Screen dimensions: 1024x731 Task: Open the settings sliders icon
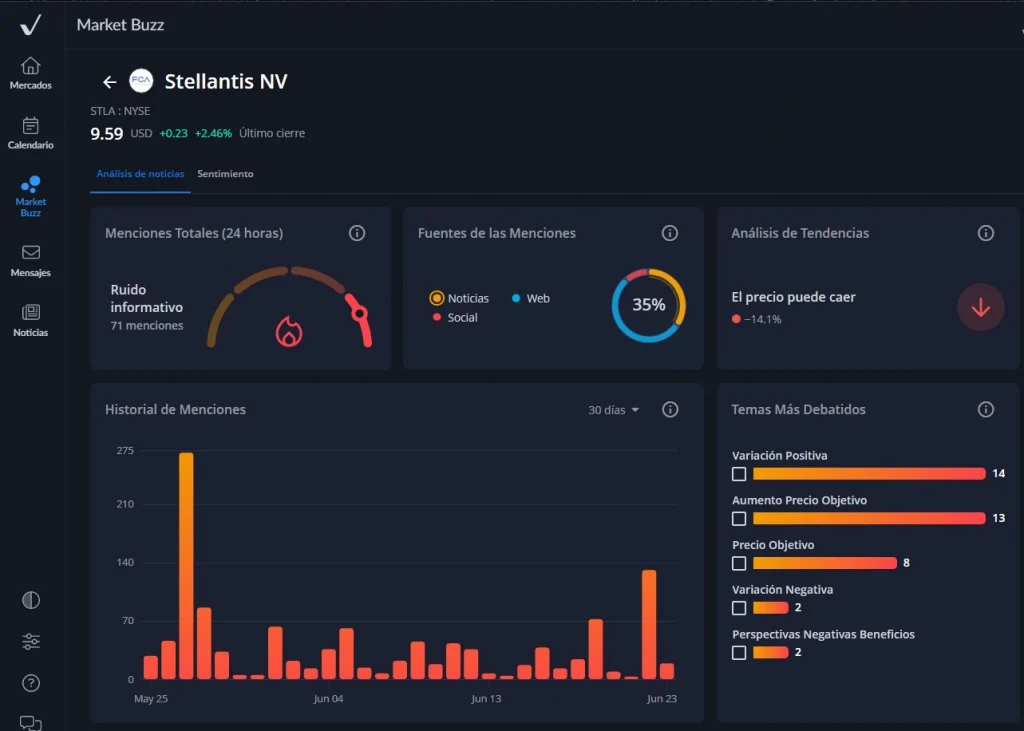(x=31, y=642)
